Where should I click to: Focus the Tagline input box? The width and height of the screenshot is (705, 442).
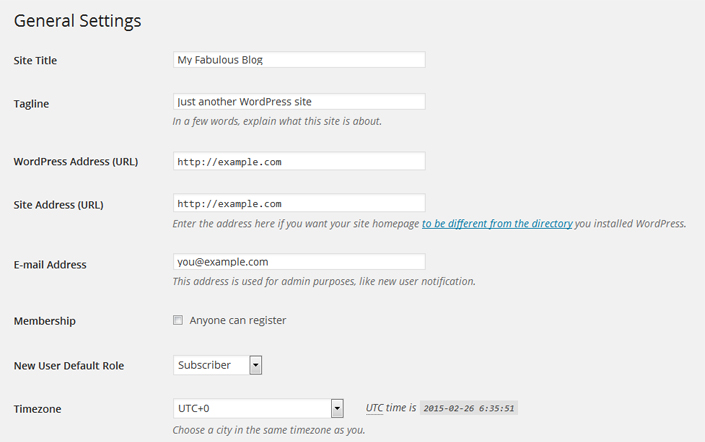[x=299, y=102]
